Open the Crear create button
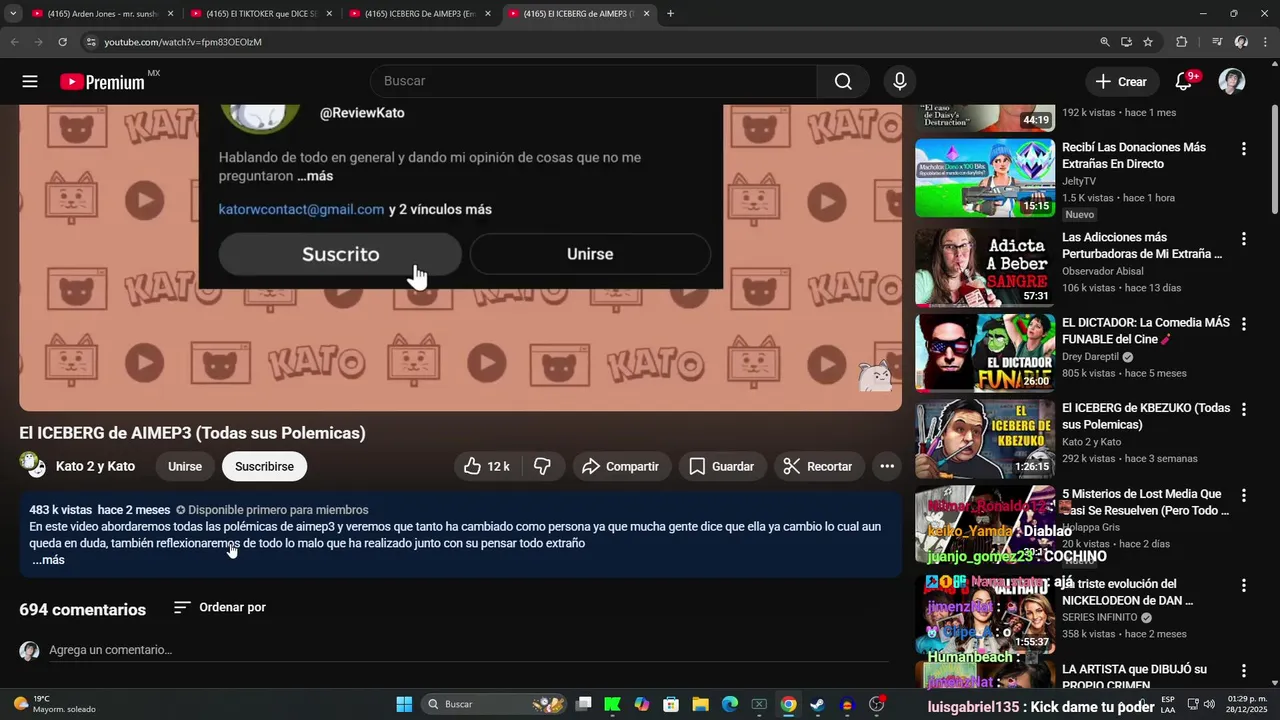 tap(1122, 81)
